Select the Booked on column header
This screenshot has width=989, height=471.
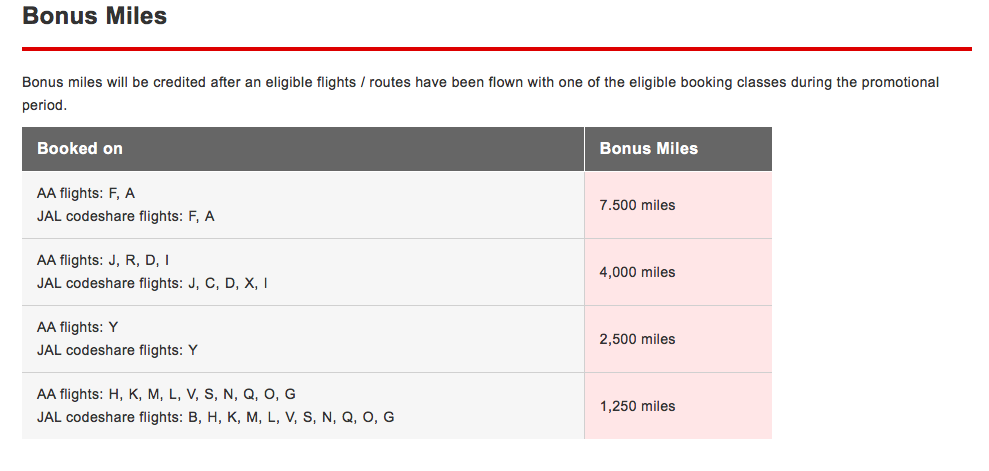point(303,149)
